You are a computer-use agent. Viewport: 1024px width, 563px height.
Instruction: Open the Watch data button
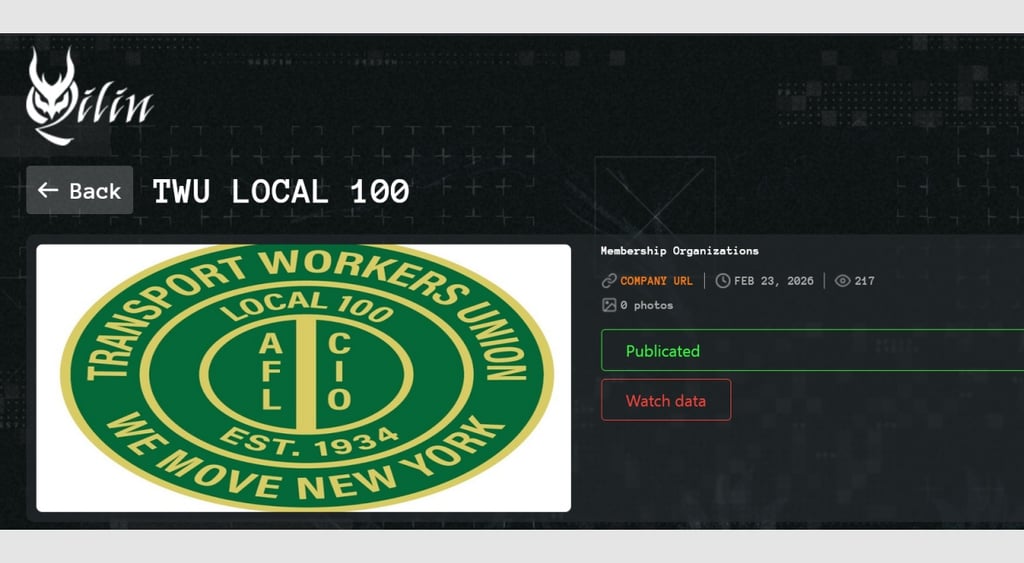(x=666, y=400)
